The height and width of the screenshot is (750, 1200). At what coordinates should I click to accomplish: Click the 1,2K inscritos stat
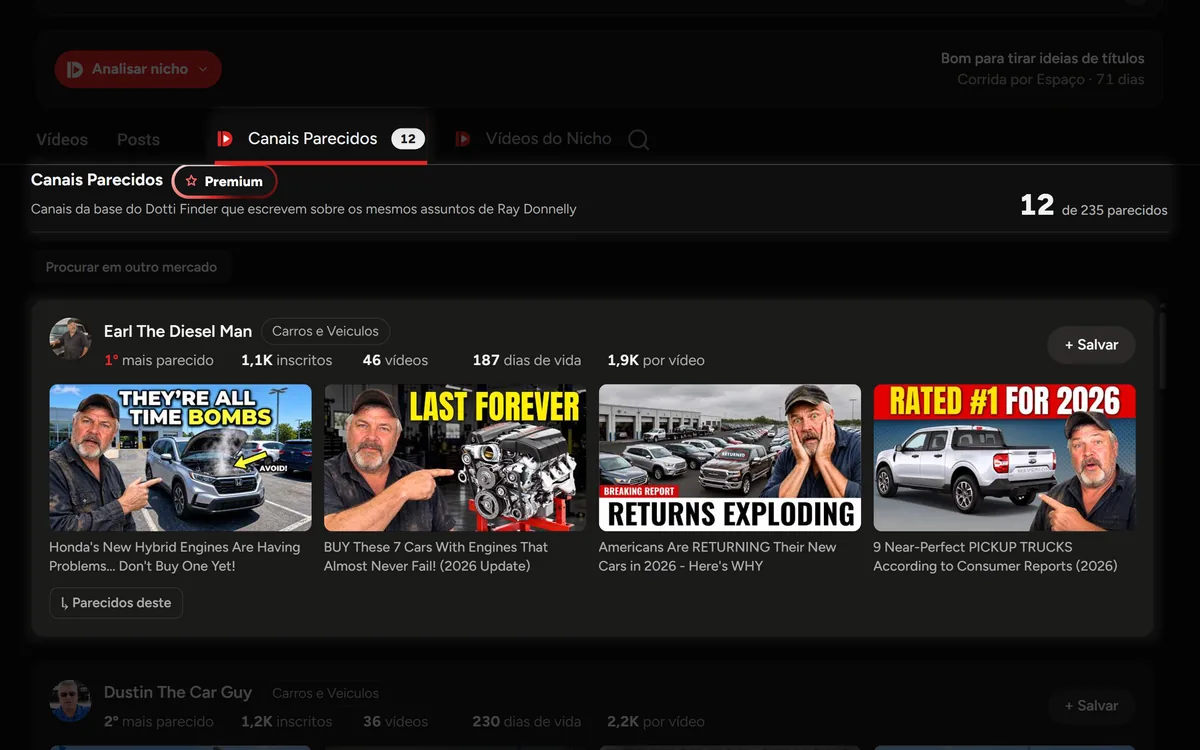pyautogui.click(x=286, y=721)
